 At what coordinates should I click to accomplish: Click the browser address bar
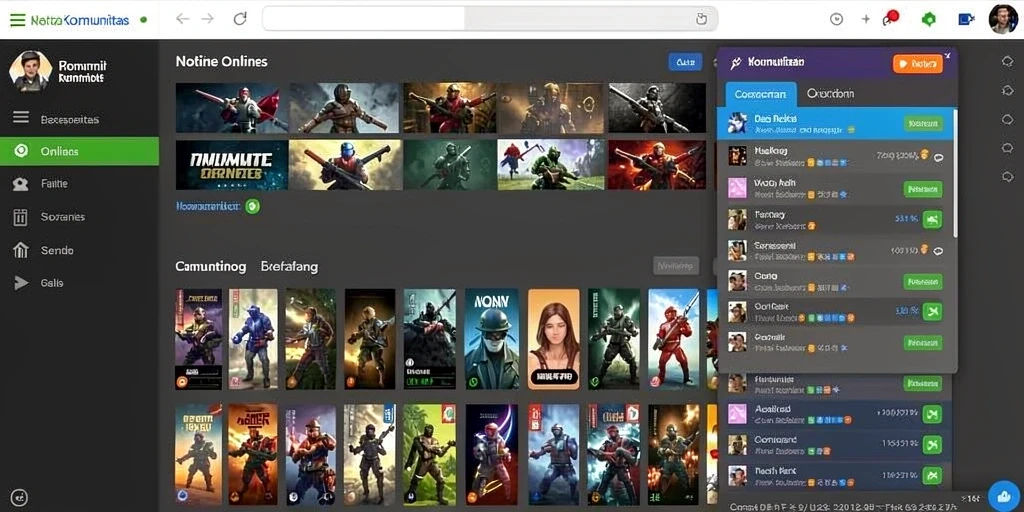tap(490, 19)
